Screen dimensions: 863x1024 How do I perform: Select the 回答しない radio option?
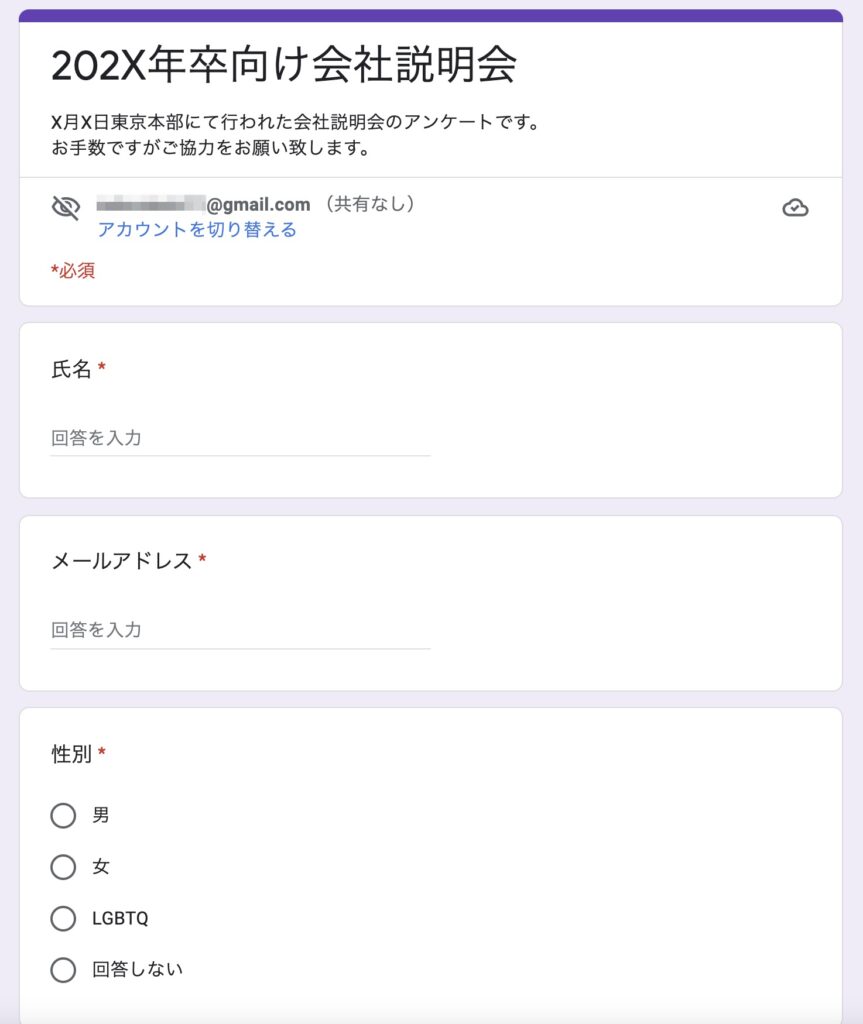point(63,970)
